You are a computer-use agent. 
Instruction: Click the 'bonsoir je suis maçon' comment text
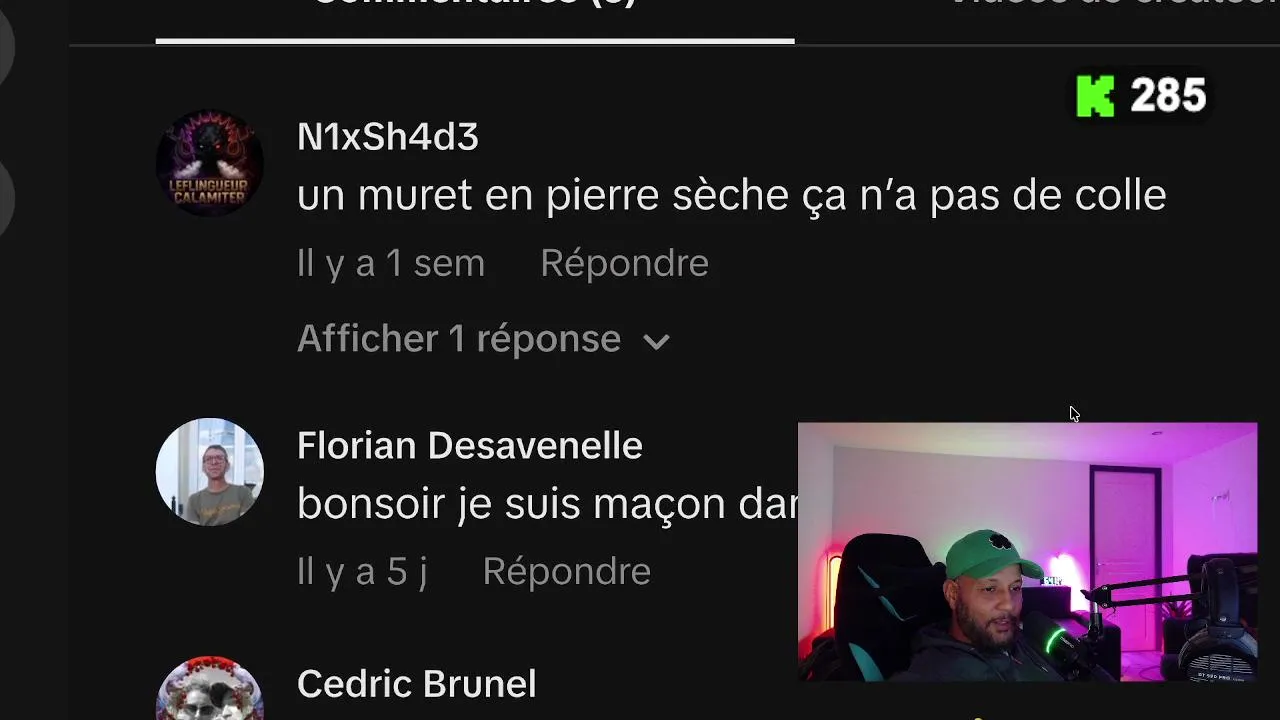point(547,503)
